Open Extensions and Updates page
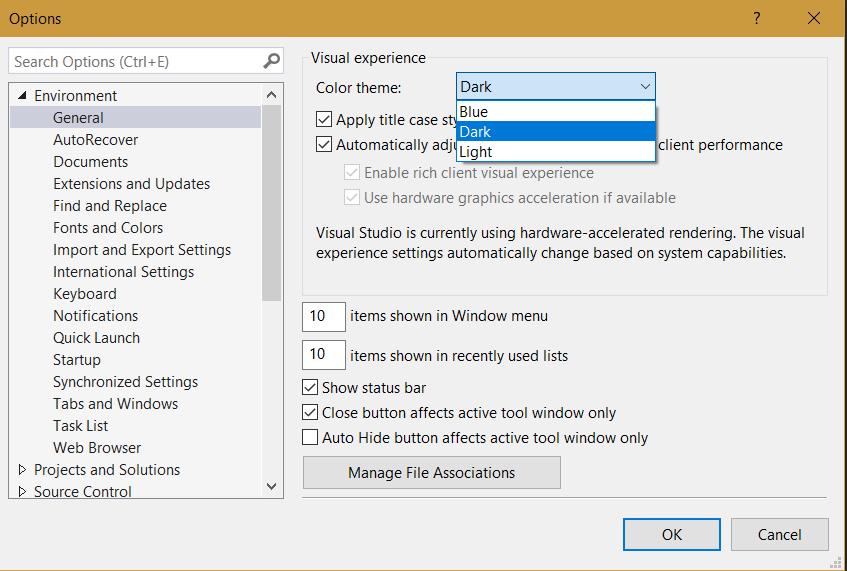Viewport: 847px width, 571px height. tap(131, 184)
